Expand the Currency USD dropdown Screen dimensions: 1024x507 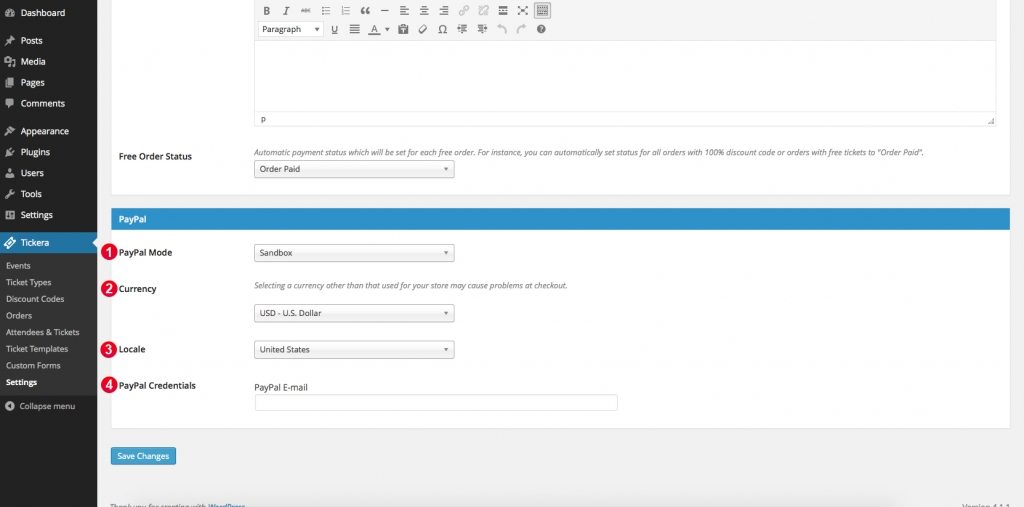(x=354, y=313)
